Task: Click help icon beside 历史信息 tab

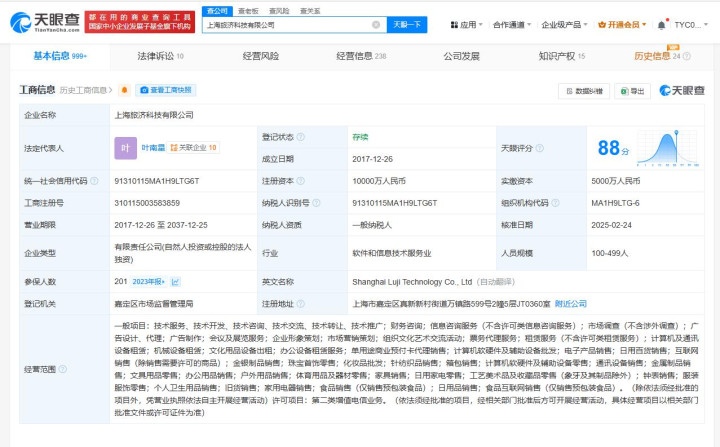Action: [x=687, y=56]
